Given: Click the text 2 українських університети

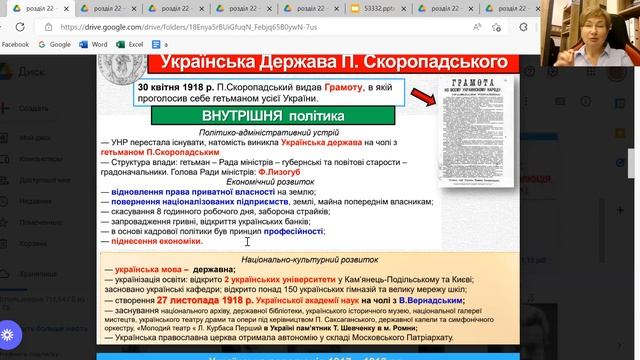Looking at the screenshot, I should point(280,280).
